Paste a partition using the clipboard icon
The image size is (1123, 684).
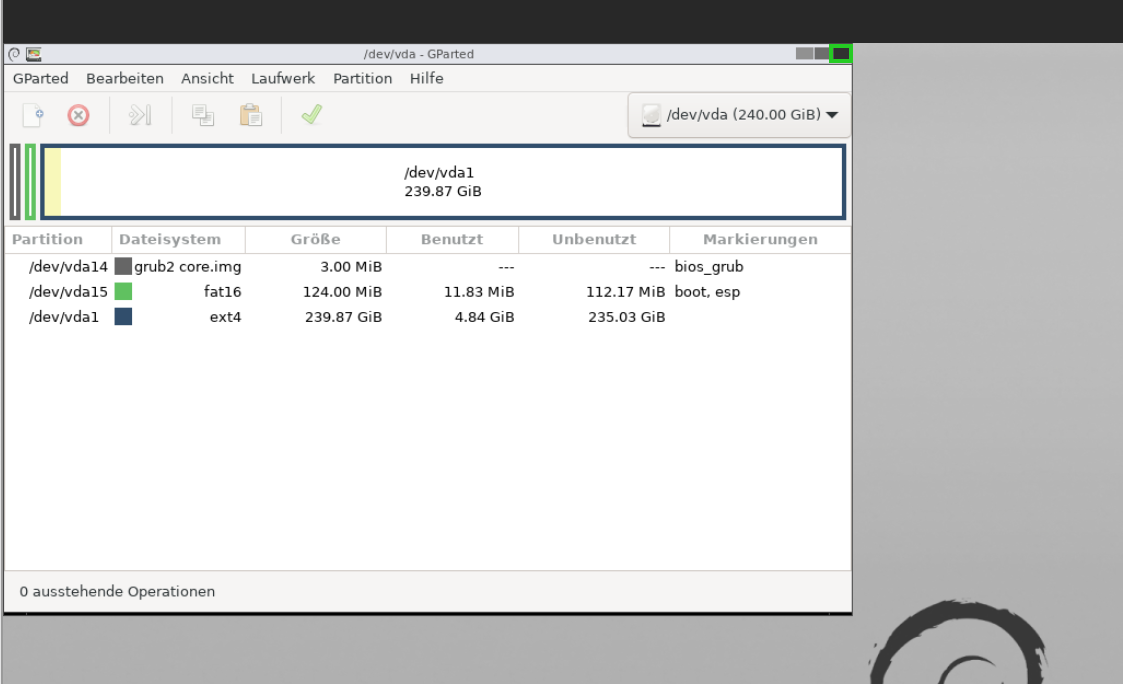click(251, 114)
